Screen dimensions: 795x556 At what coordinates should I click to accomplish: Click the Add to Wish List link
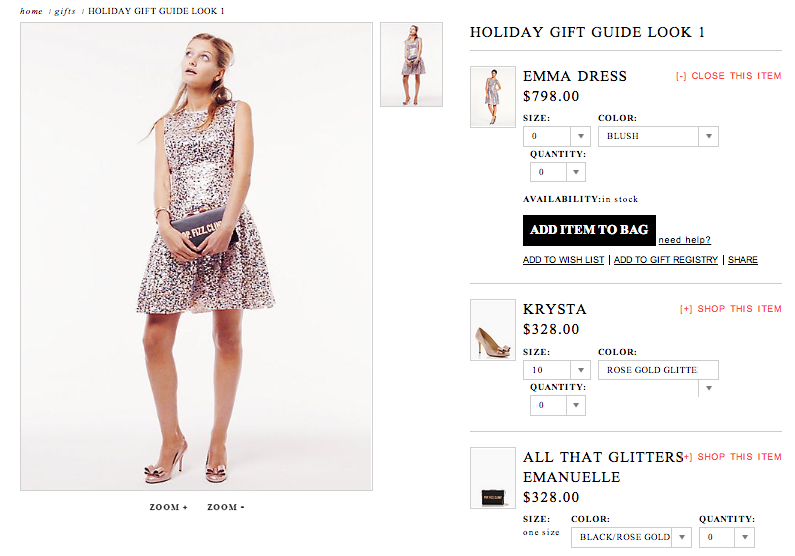coord(563,260)
